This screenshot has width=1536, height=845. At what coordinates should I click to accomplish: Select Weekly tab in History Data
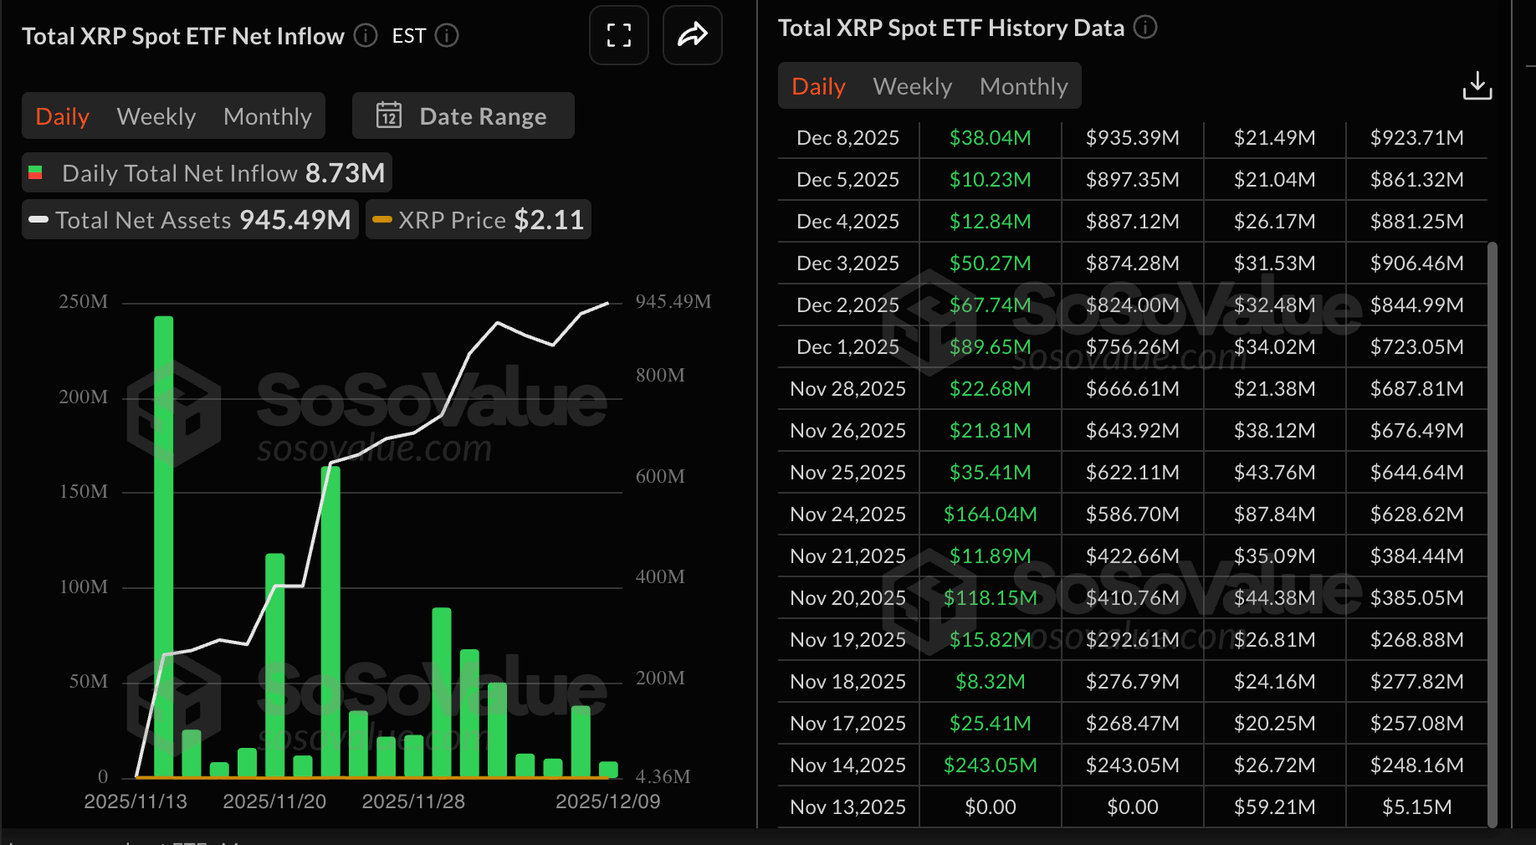coord(912,87)
